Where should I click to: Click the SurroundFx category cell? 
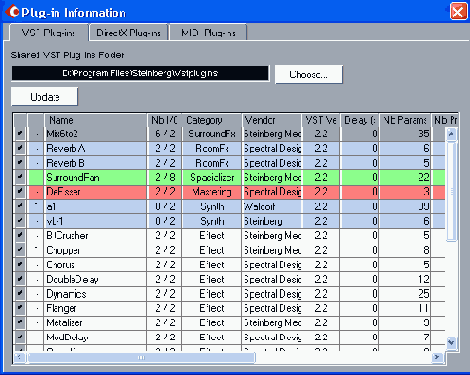(x=212, y=134)
